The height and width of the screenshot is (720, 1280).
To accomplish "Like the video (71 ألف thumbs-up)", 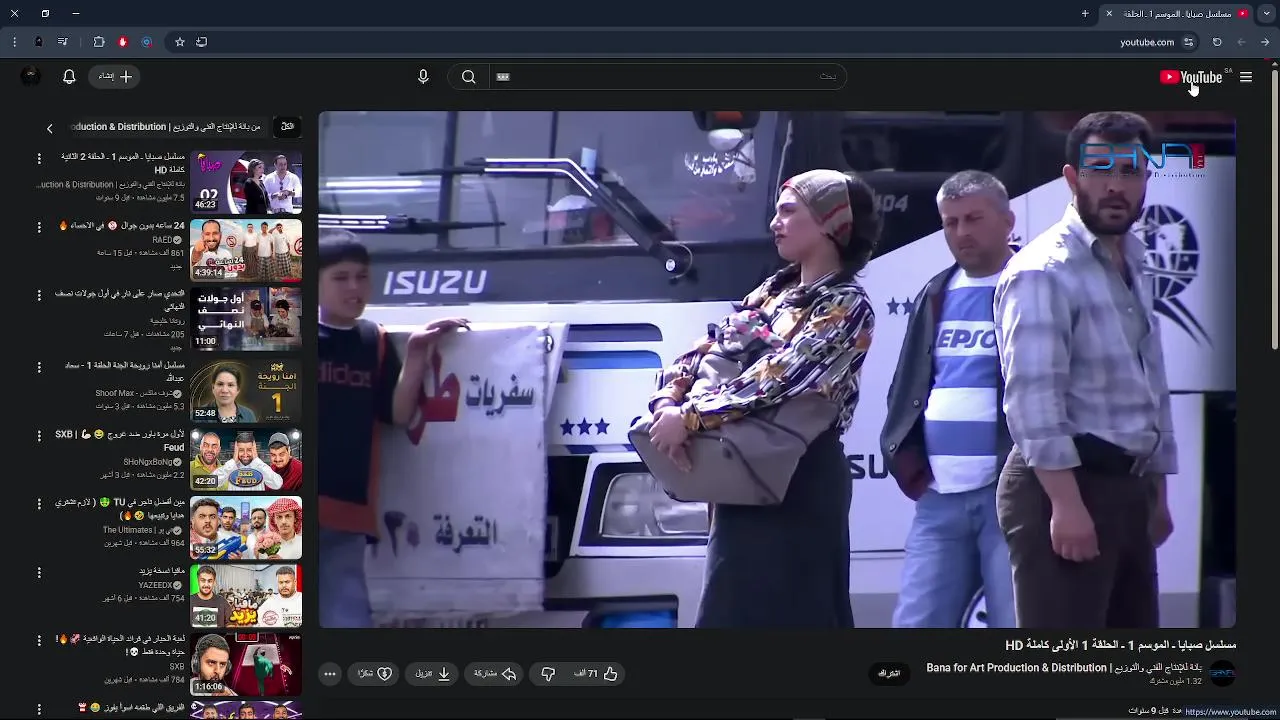I will [x=596, y=674].
